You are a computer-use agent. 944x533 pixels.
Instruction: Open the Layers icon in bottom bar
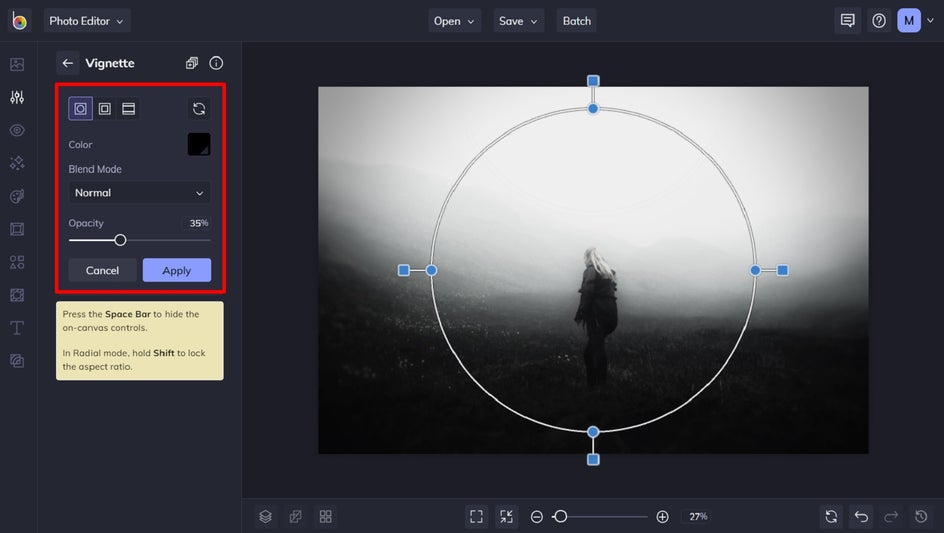point(265,516)
